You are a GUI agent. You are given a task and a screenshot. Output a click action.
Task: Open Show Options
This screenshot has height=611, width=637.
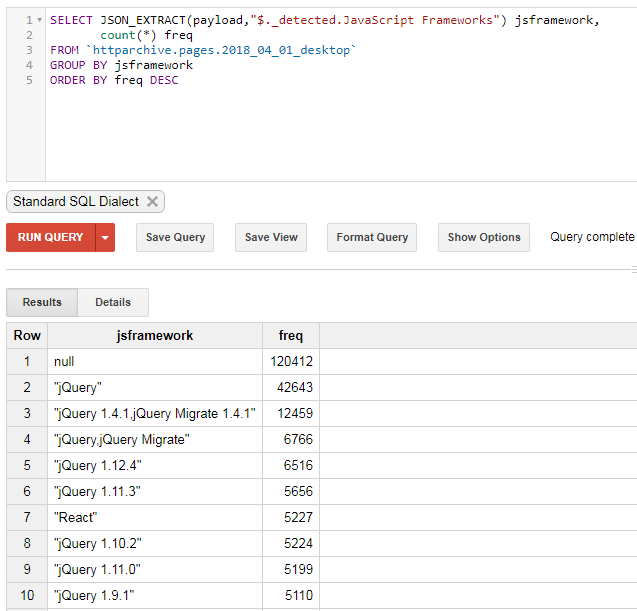[x=484, y=237]
